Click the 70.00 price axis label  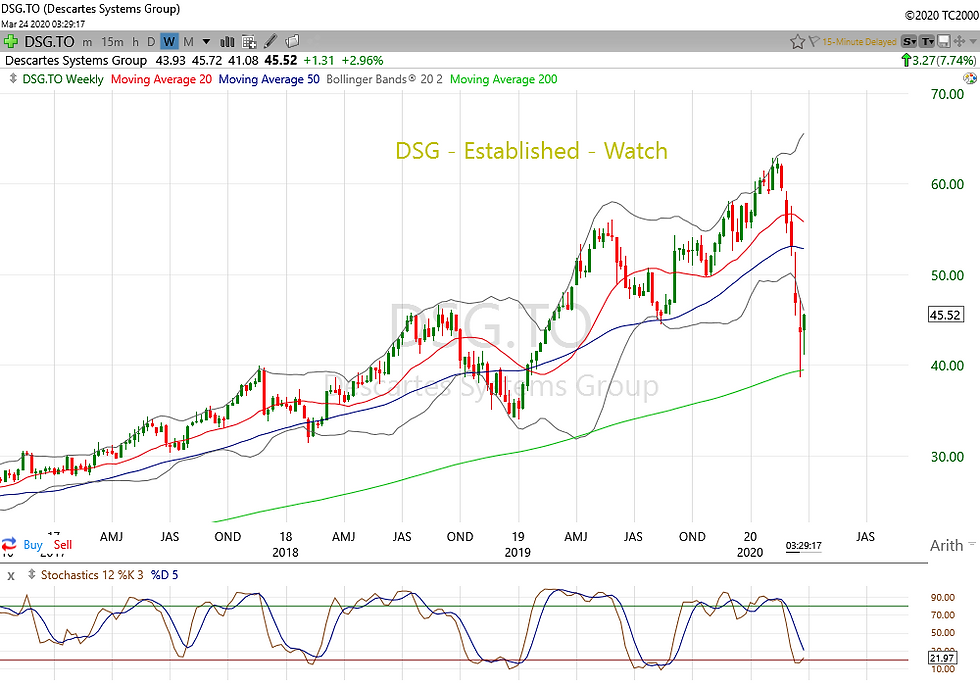coord(948,94)
